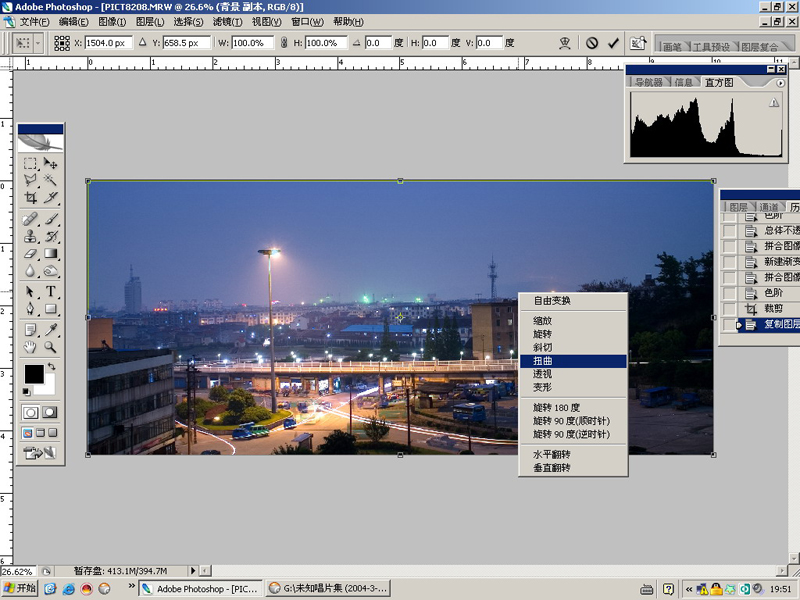Open the 滤镜 menu
This screenshot has height=600, width=800.
tap(227, 22)
